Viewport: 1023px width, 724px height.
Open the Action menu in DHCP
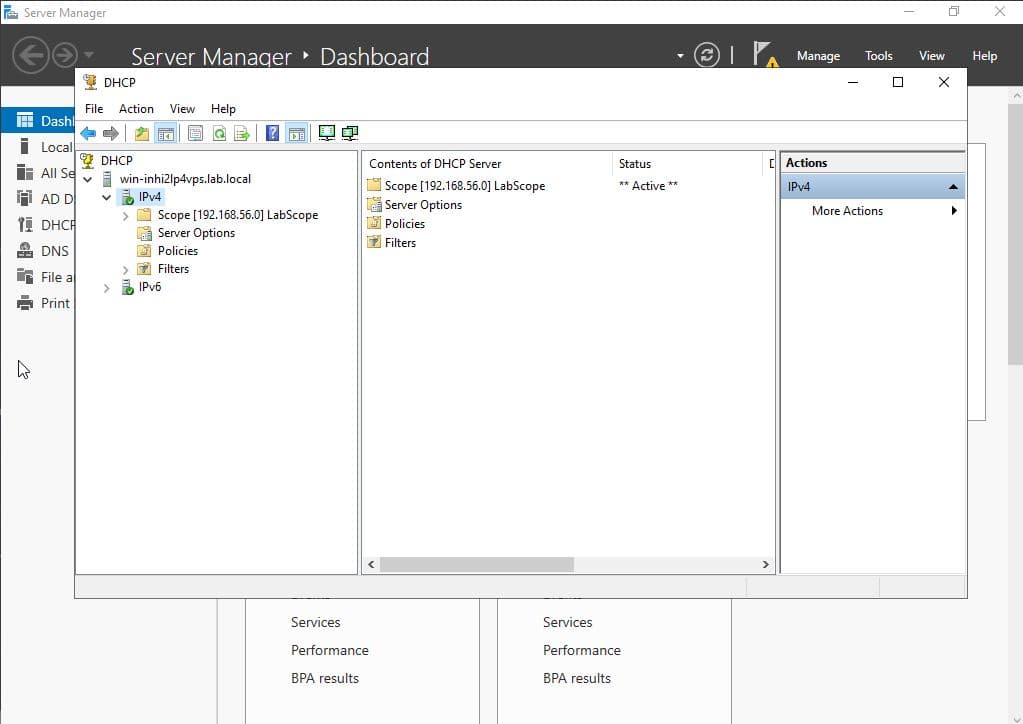tap(136, 109)
